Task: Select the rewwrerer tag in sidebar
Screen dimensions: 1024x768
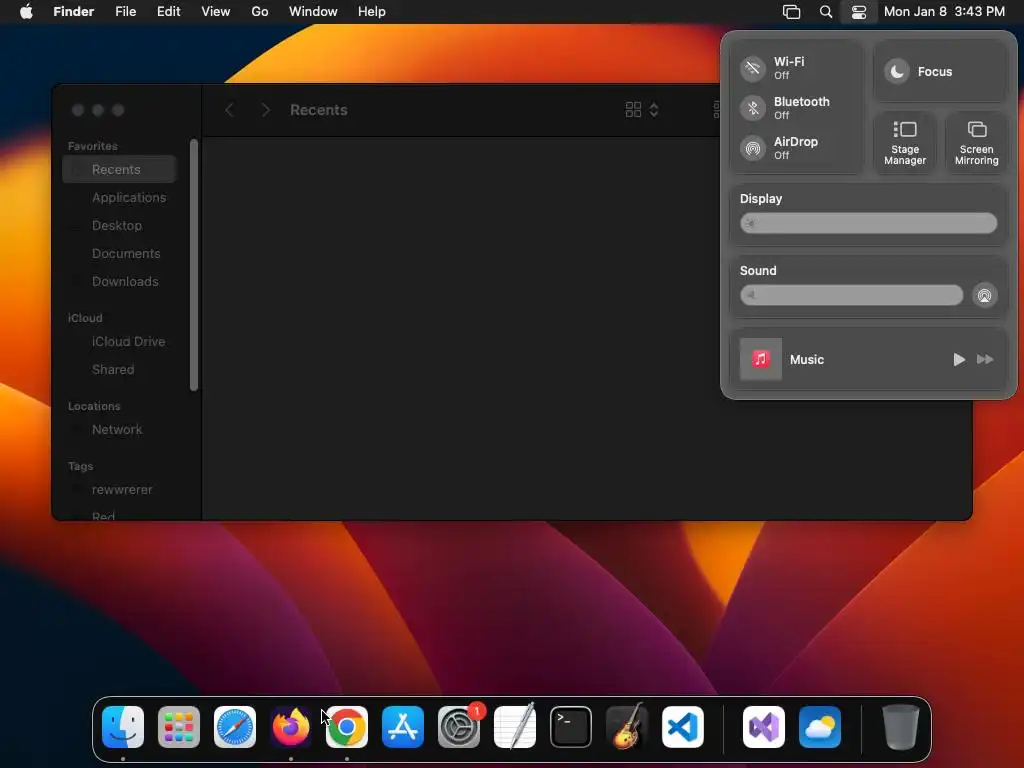Action: pyautogui.click(x=119, y=490)
